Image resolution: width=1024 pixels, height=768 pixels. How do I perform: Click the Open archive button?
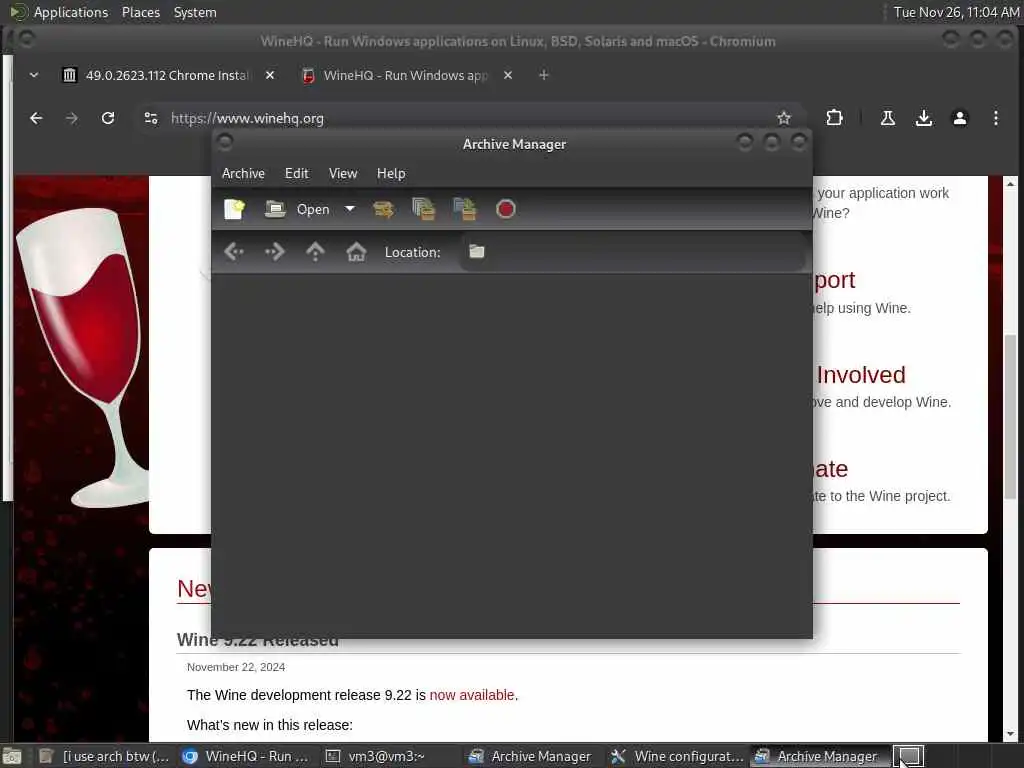[297, 209]
